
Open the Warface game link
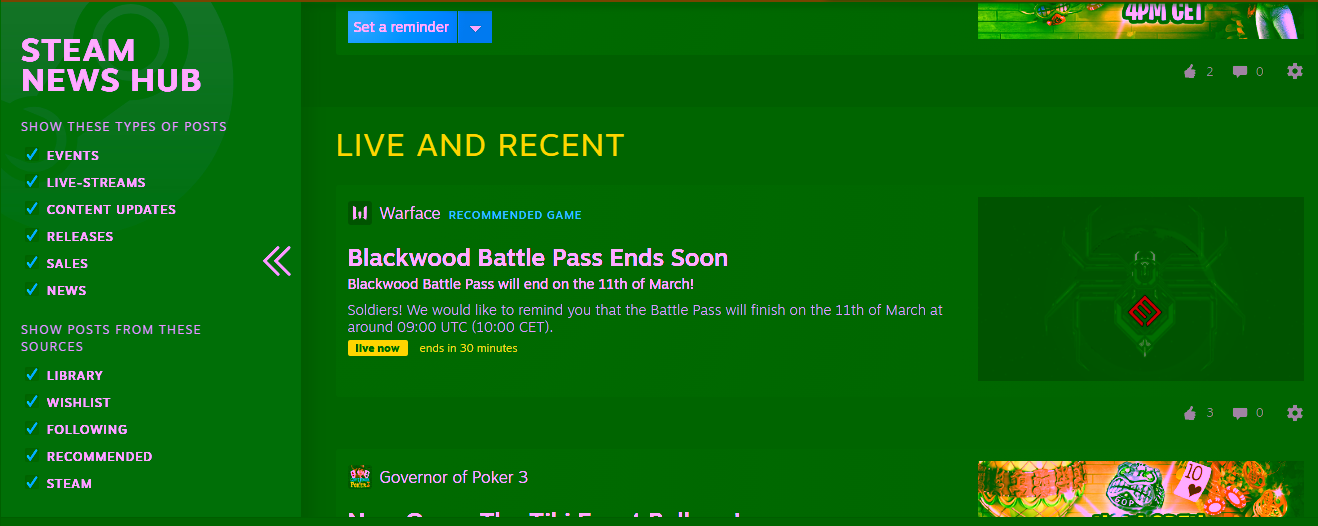pos(410,213)
